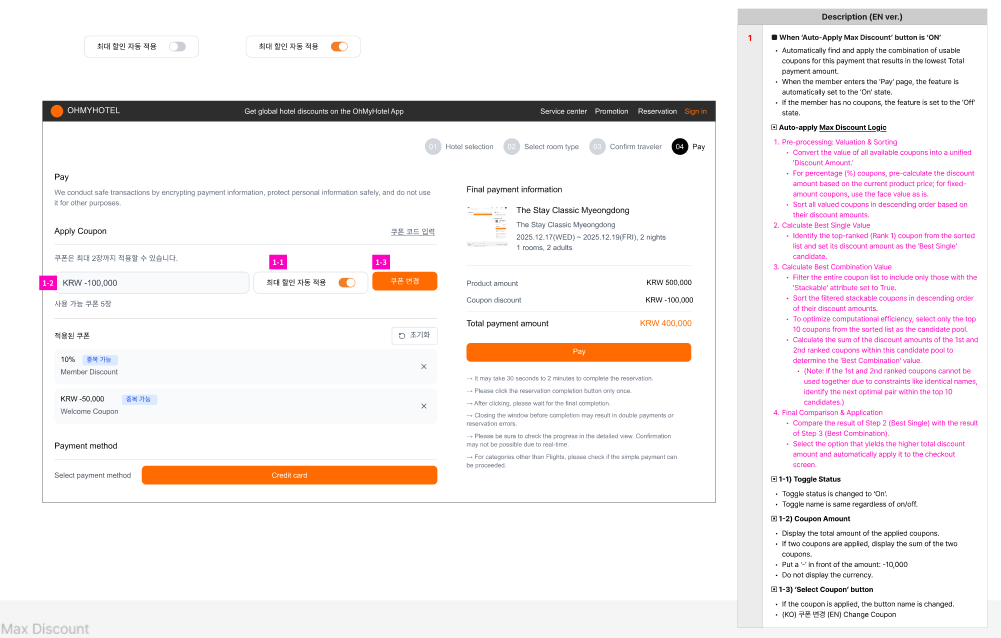The height and width of the screenshot is (638, 1001).
Task: Open the Service center menu
Action: point(563,111)
